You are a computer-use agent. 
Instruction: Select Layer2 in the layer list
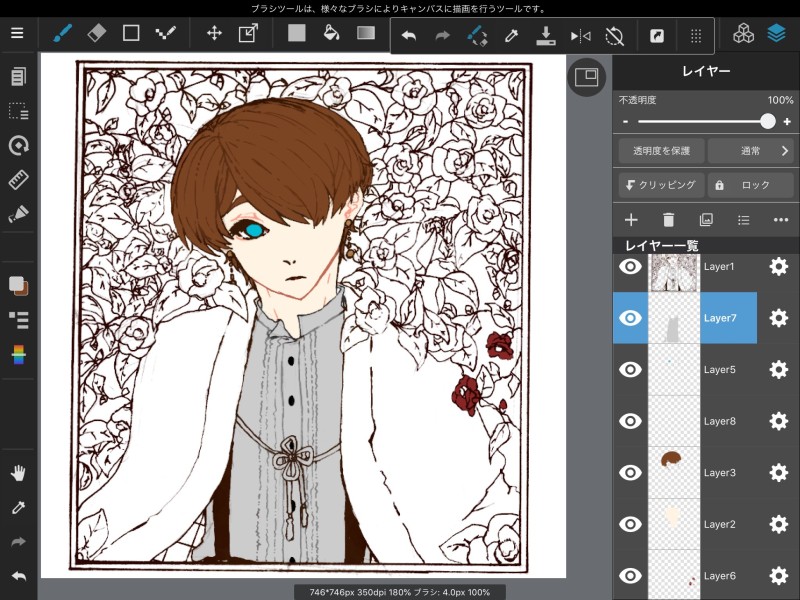point(718,524)
